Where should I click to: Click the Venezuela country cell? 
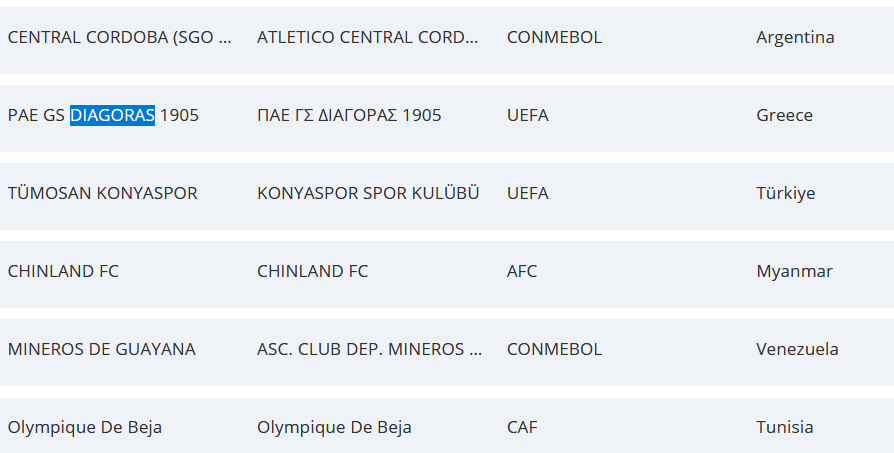(x=797, y=349)
